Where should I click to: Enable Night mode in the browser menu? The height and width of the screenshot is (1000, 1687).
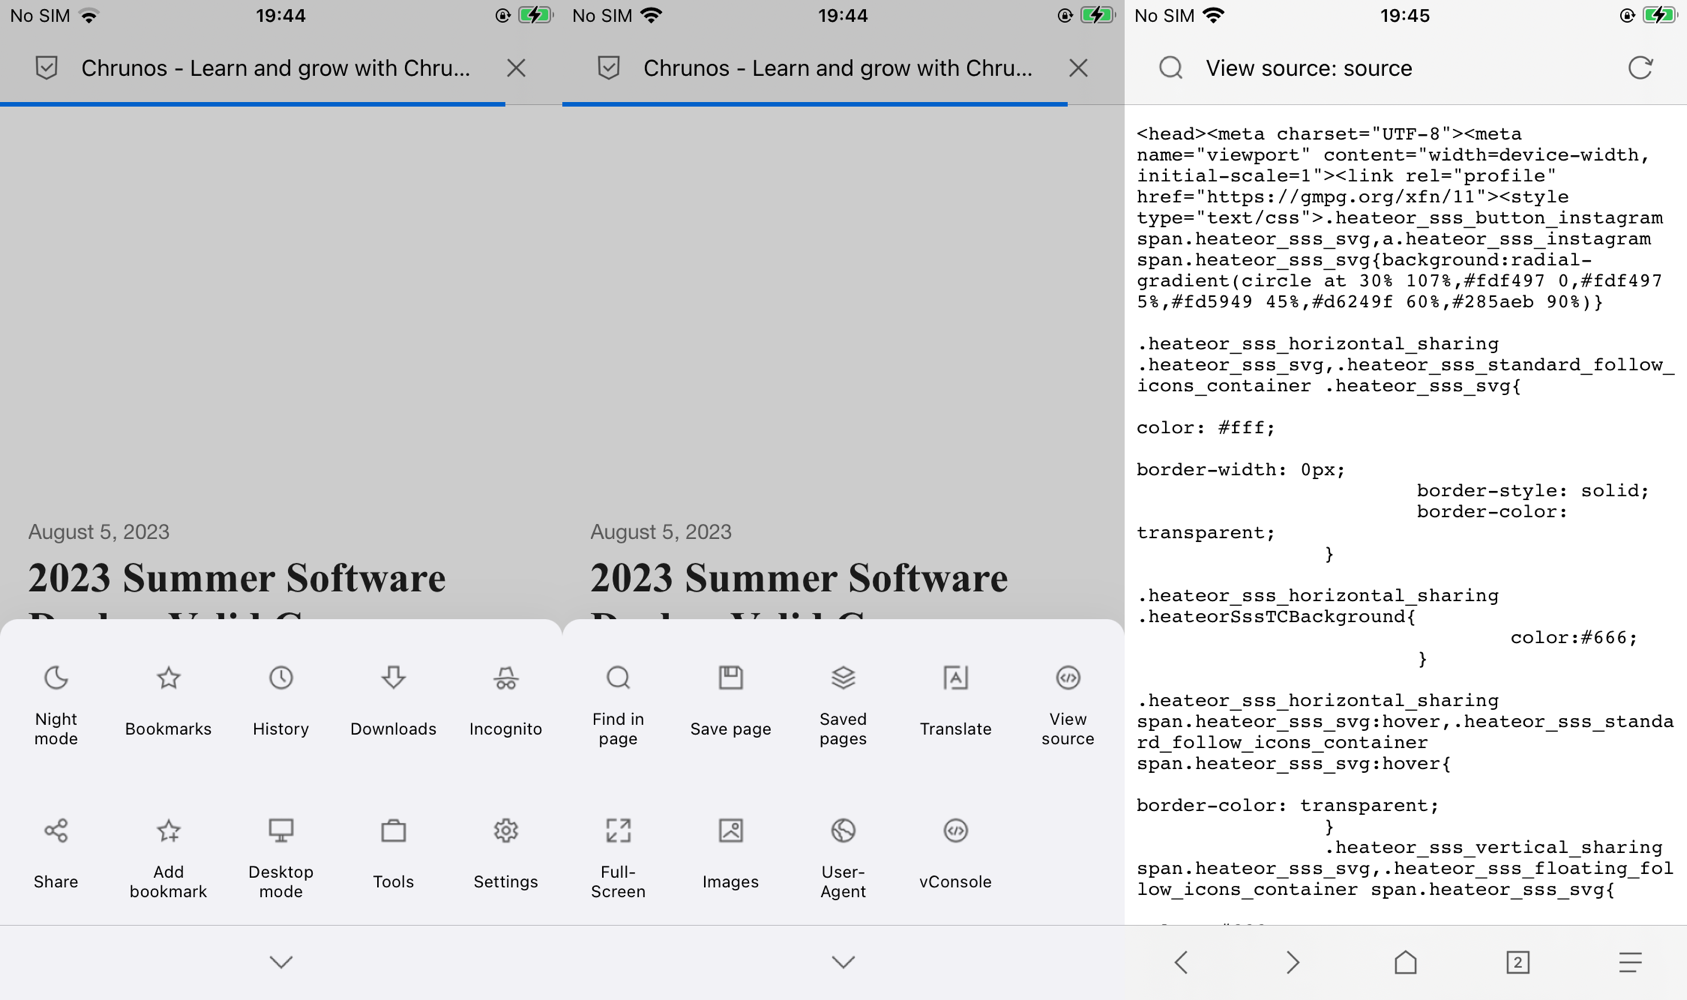click(x=56, y=700)
